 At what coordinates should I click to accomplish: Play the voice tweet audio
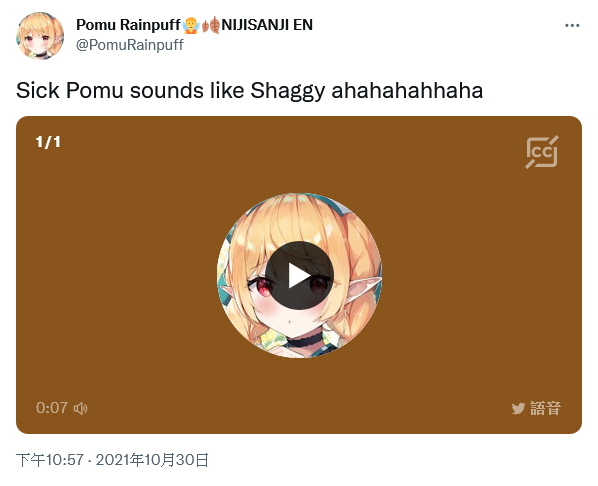point(299,275)
